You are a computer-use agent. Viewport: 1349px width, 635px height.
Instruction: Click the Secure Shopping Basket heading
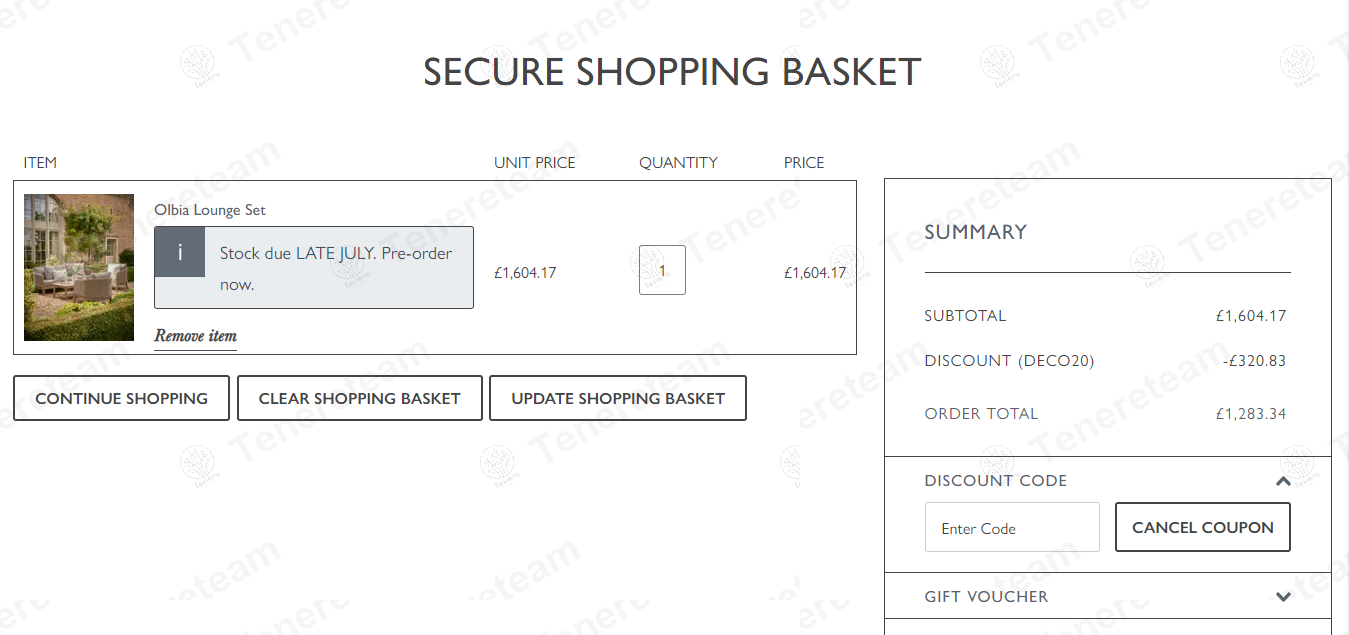(x=672, y=72)
